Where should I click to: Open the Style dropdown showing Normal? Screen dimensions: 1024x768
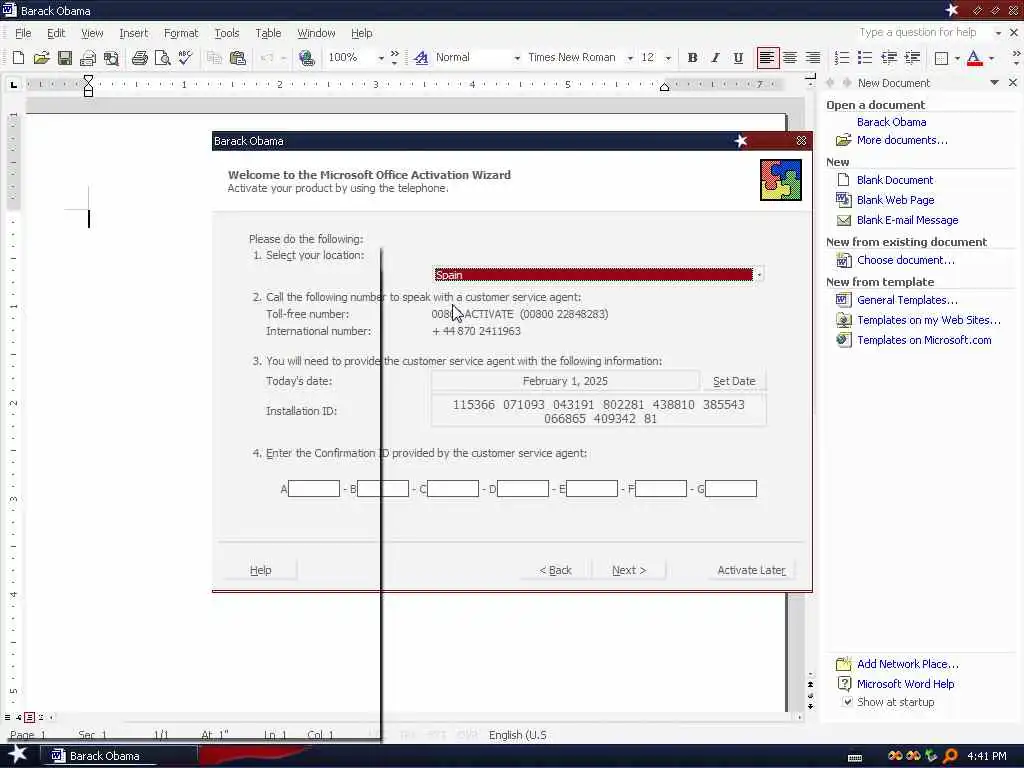click(x=517, y=58)
